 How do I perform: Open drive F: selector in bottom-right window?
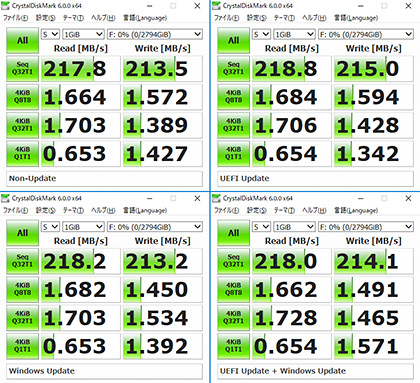(x=366, y=227)
